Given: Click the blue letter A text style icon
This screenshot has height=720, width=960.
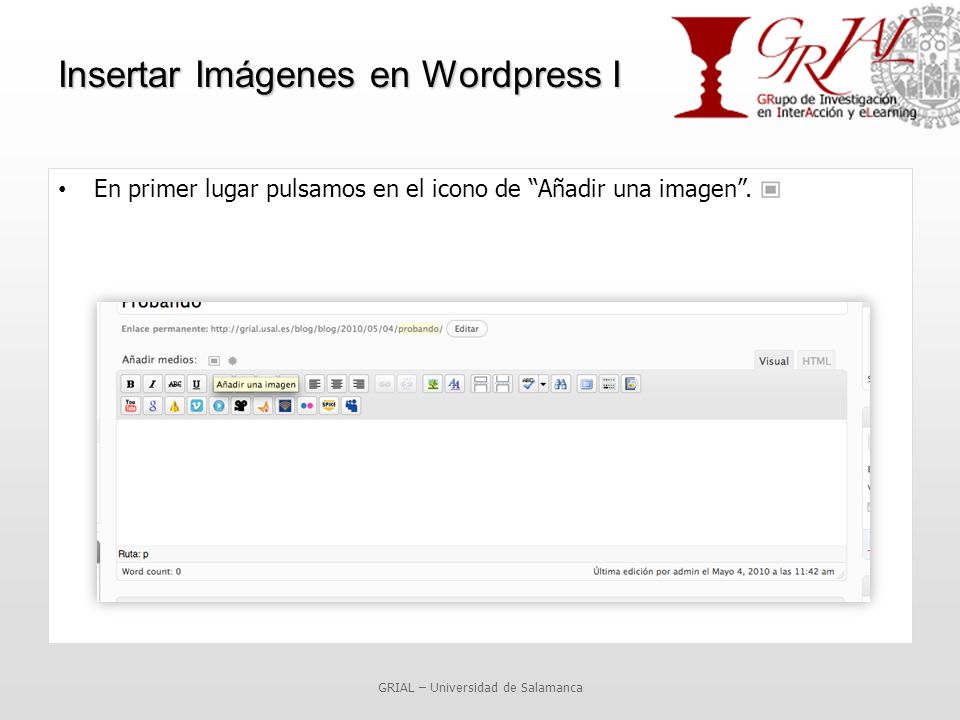Looking at the screenshot, I should click(454, 384).
